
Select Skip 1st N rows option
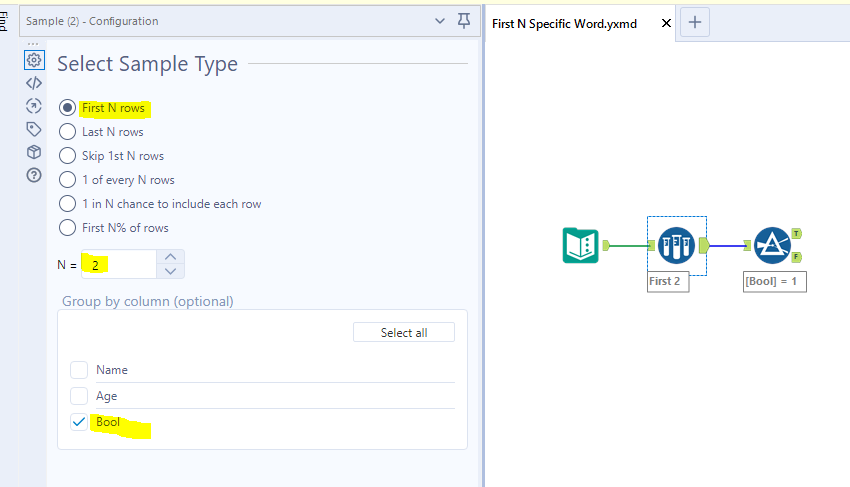[68, 155]
